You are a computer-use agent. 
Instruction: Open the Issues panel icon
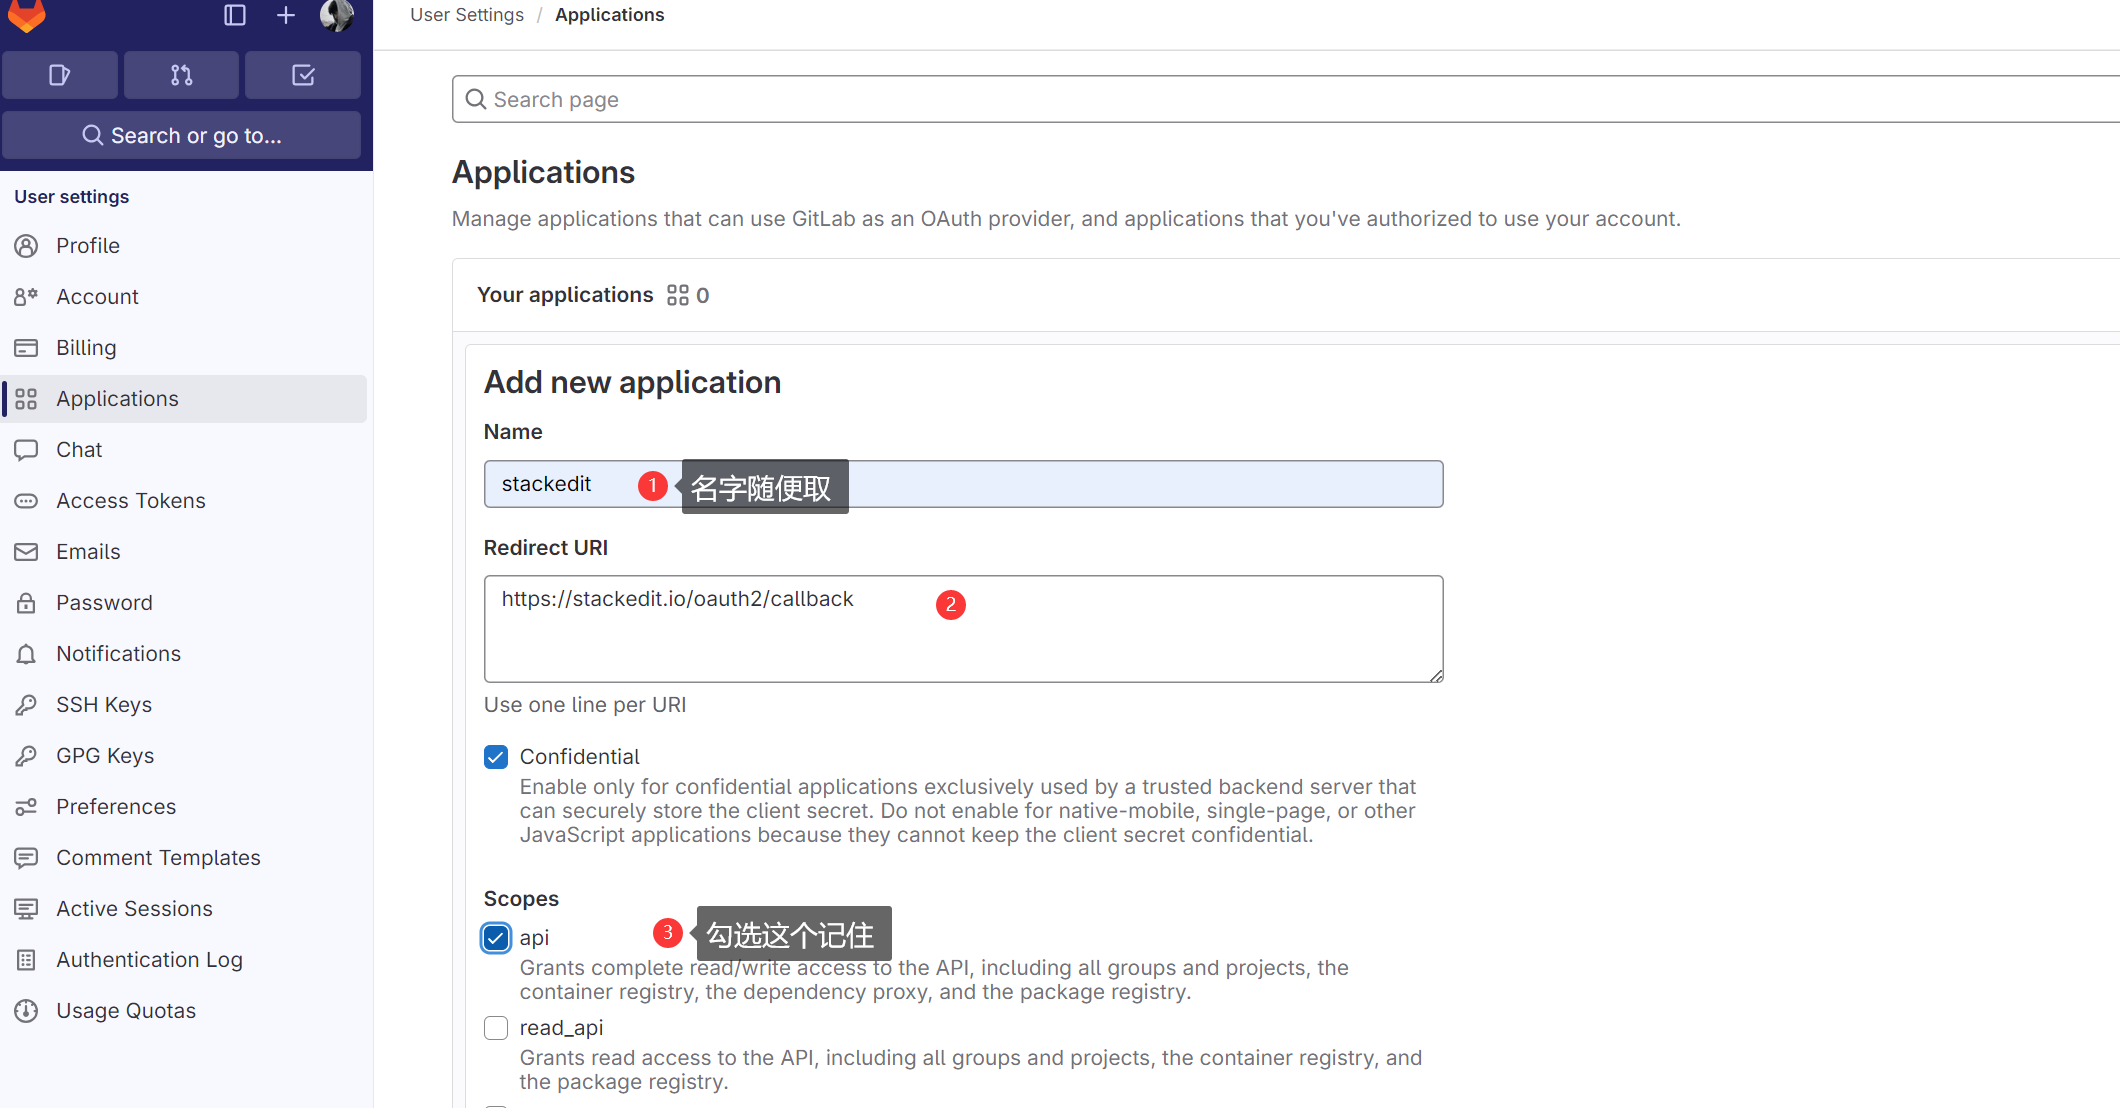59,73
